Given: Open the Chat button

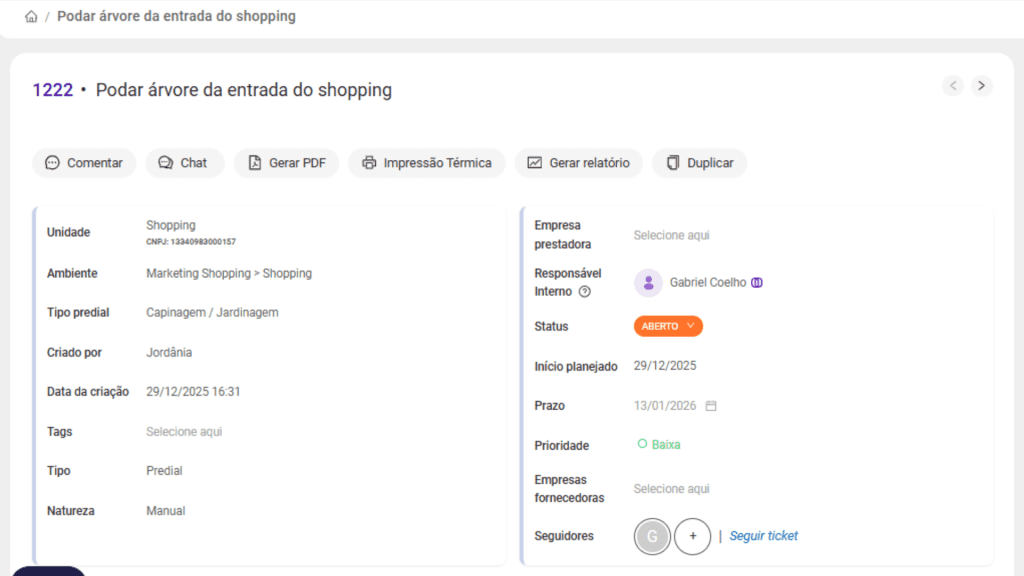Looking at the screenshot, I should pos(184,163).
